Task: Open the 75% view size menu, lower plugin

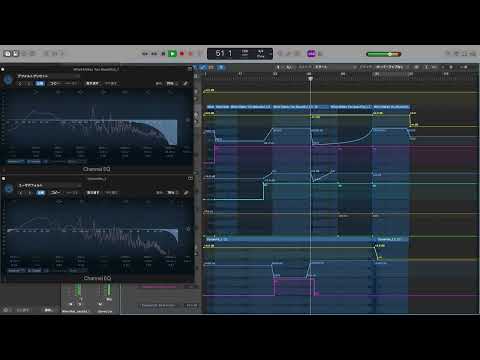Action: pyautogui.click(x=172, y=193)
